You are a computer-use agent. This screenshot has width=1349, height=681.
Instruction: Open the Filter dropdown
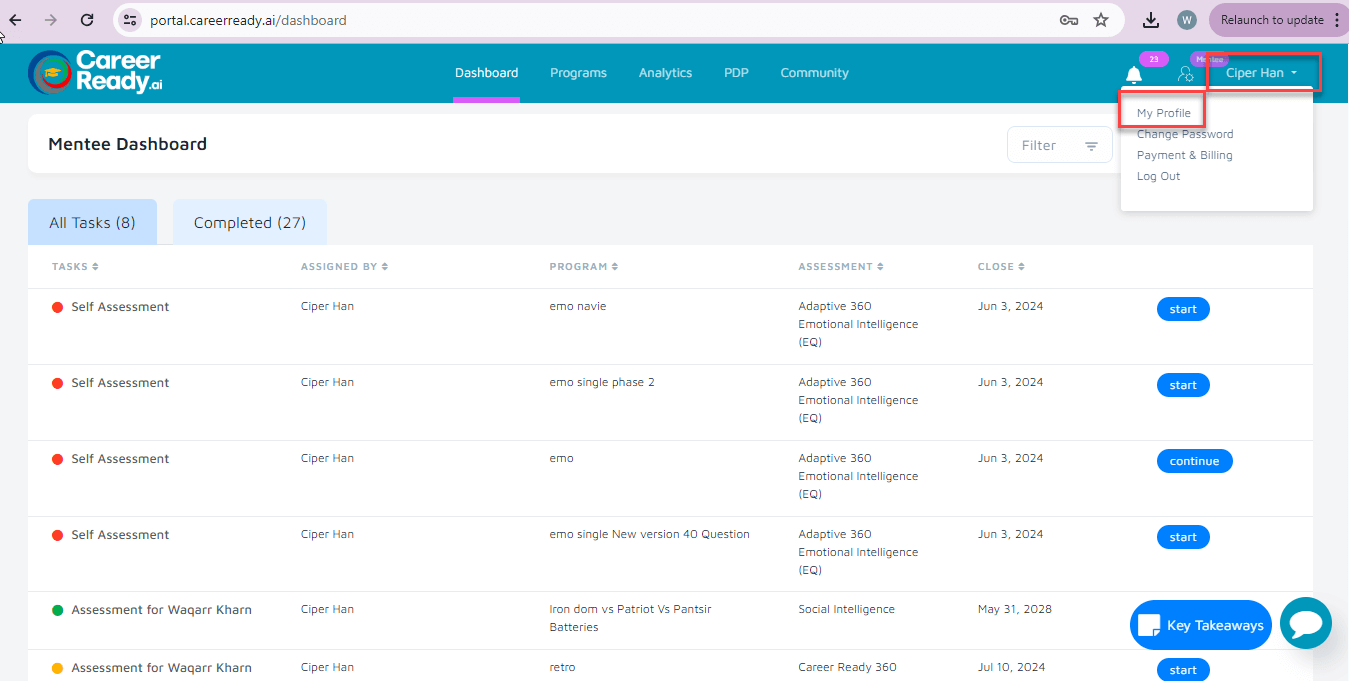pyautogui.click(x=1059, y=146)
